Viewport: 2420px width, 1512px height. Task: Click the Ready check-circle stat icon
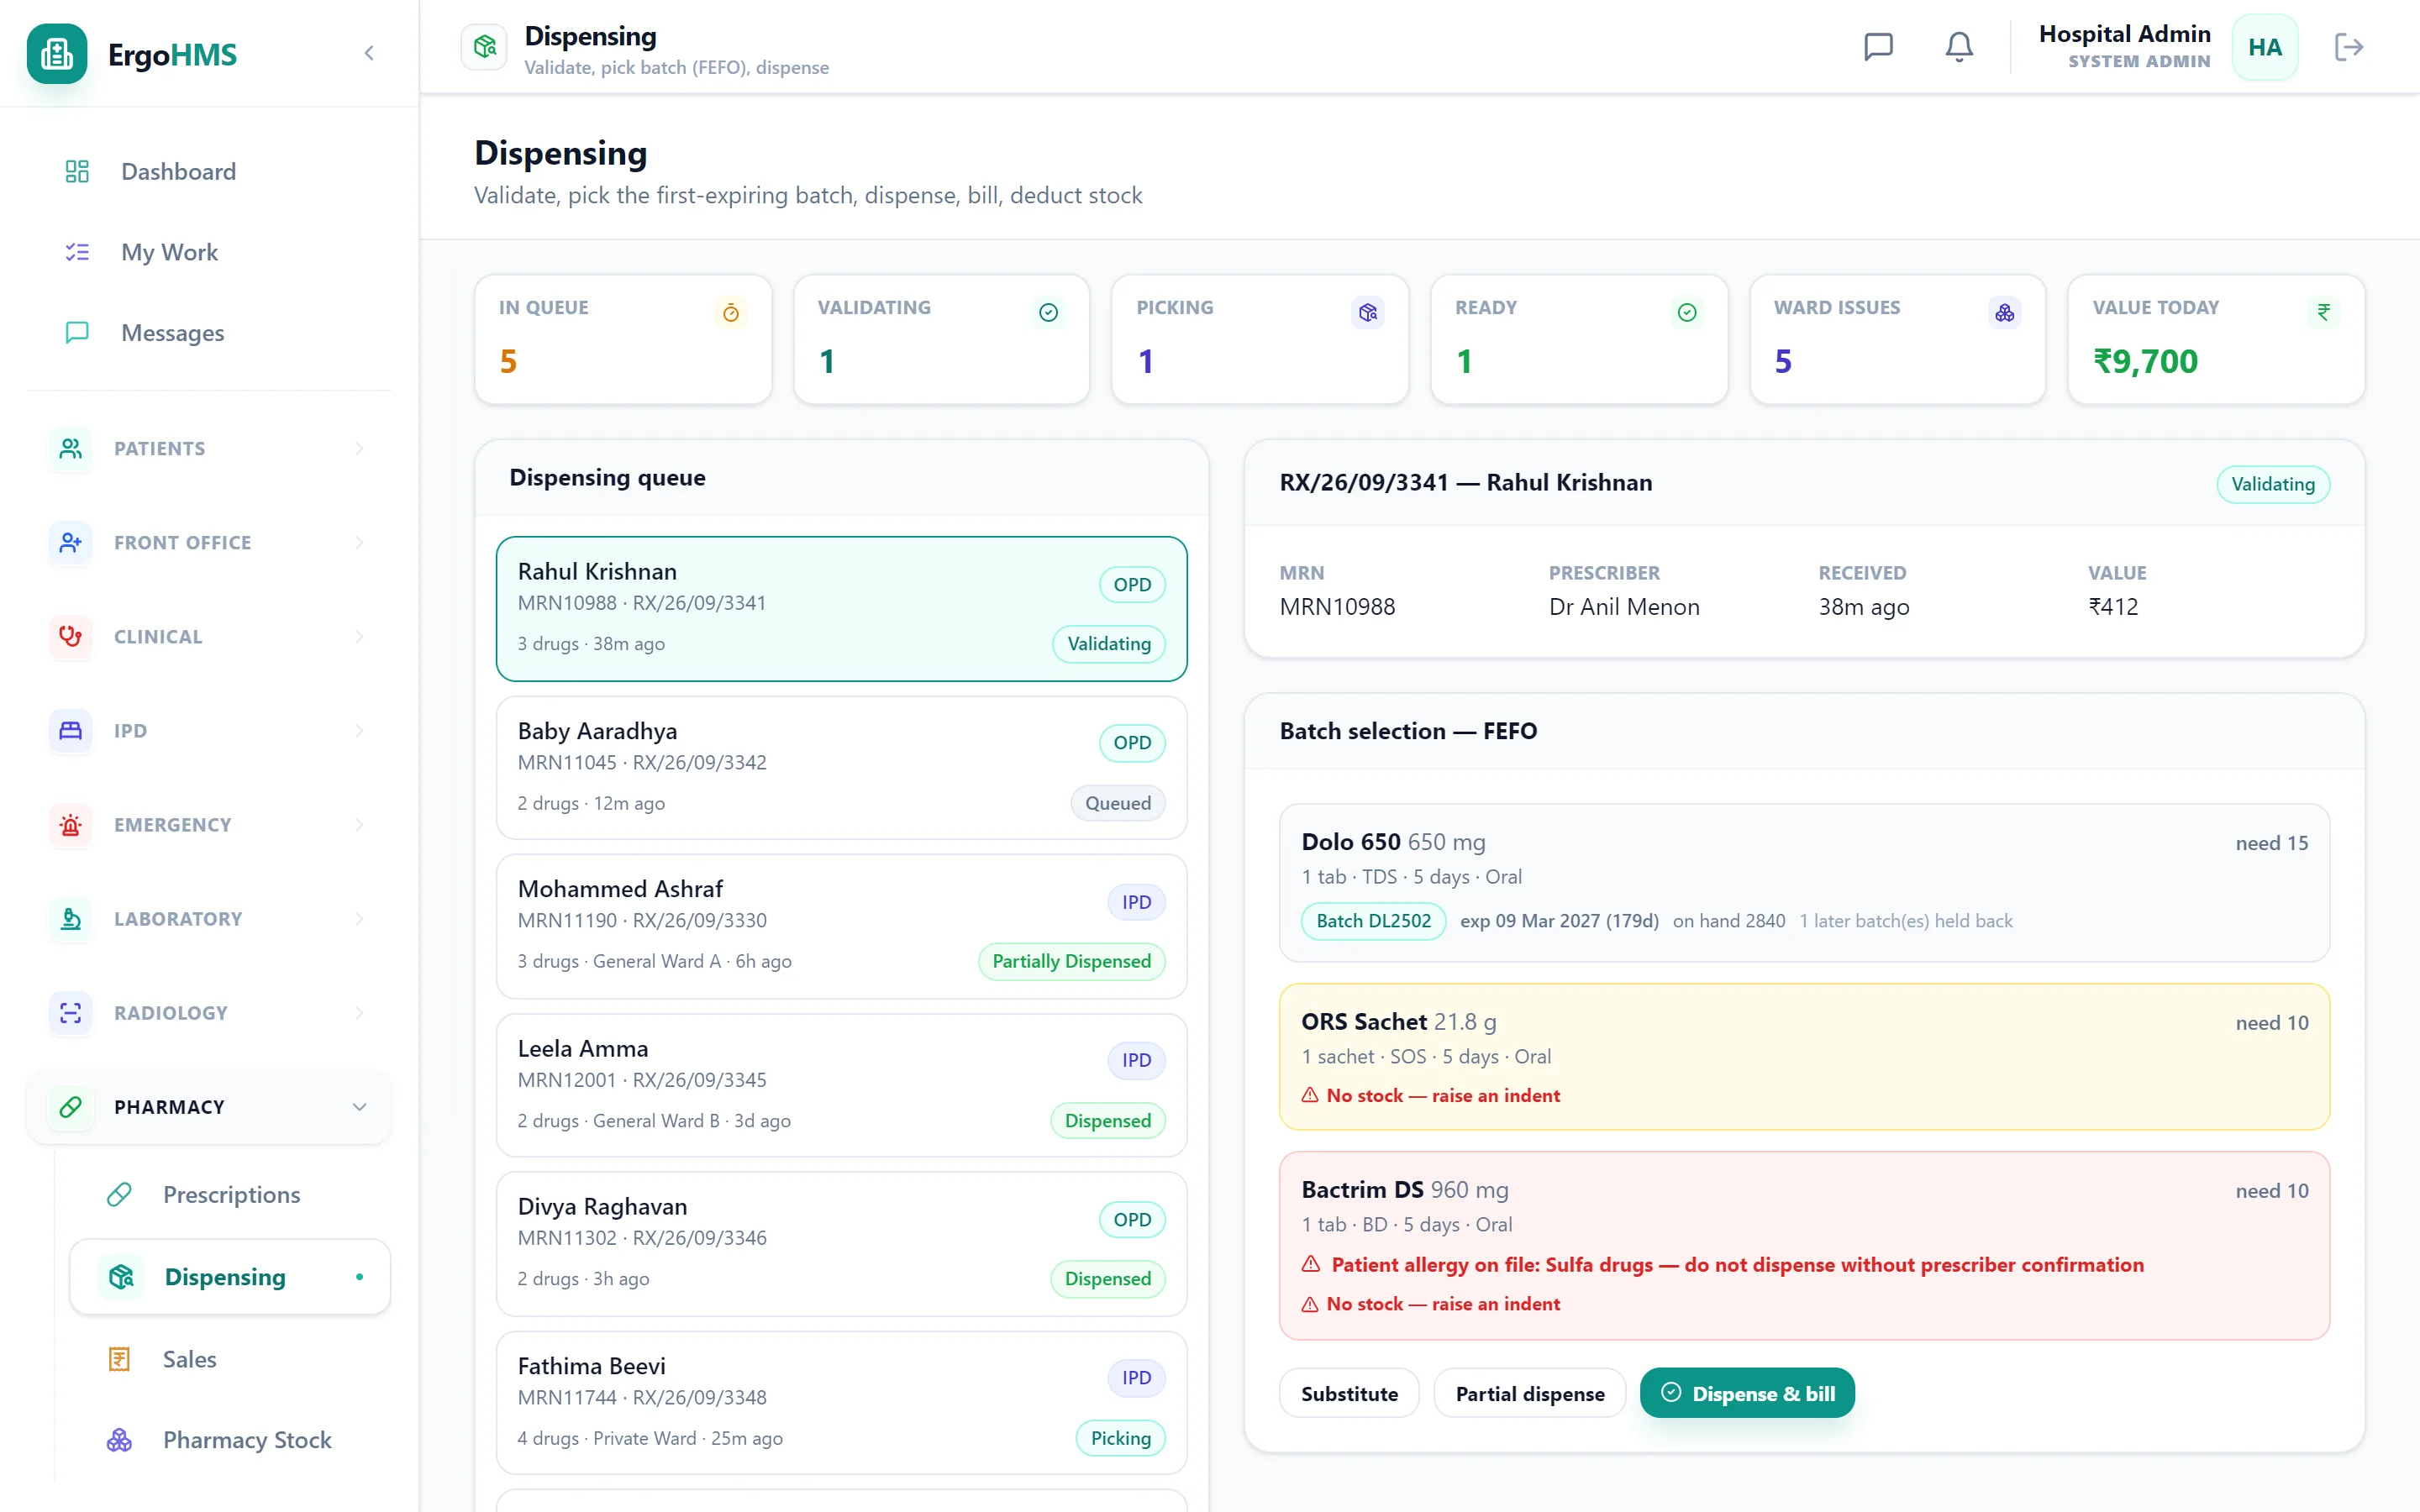1687,313
